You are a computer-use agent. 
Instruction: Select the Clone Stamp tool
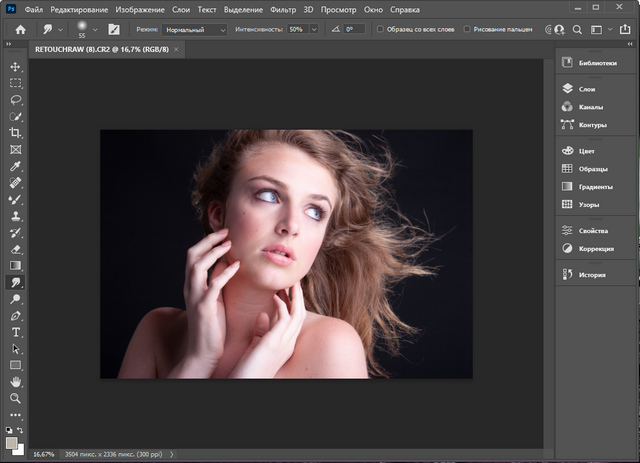tap(16, 215)
